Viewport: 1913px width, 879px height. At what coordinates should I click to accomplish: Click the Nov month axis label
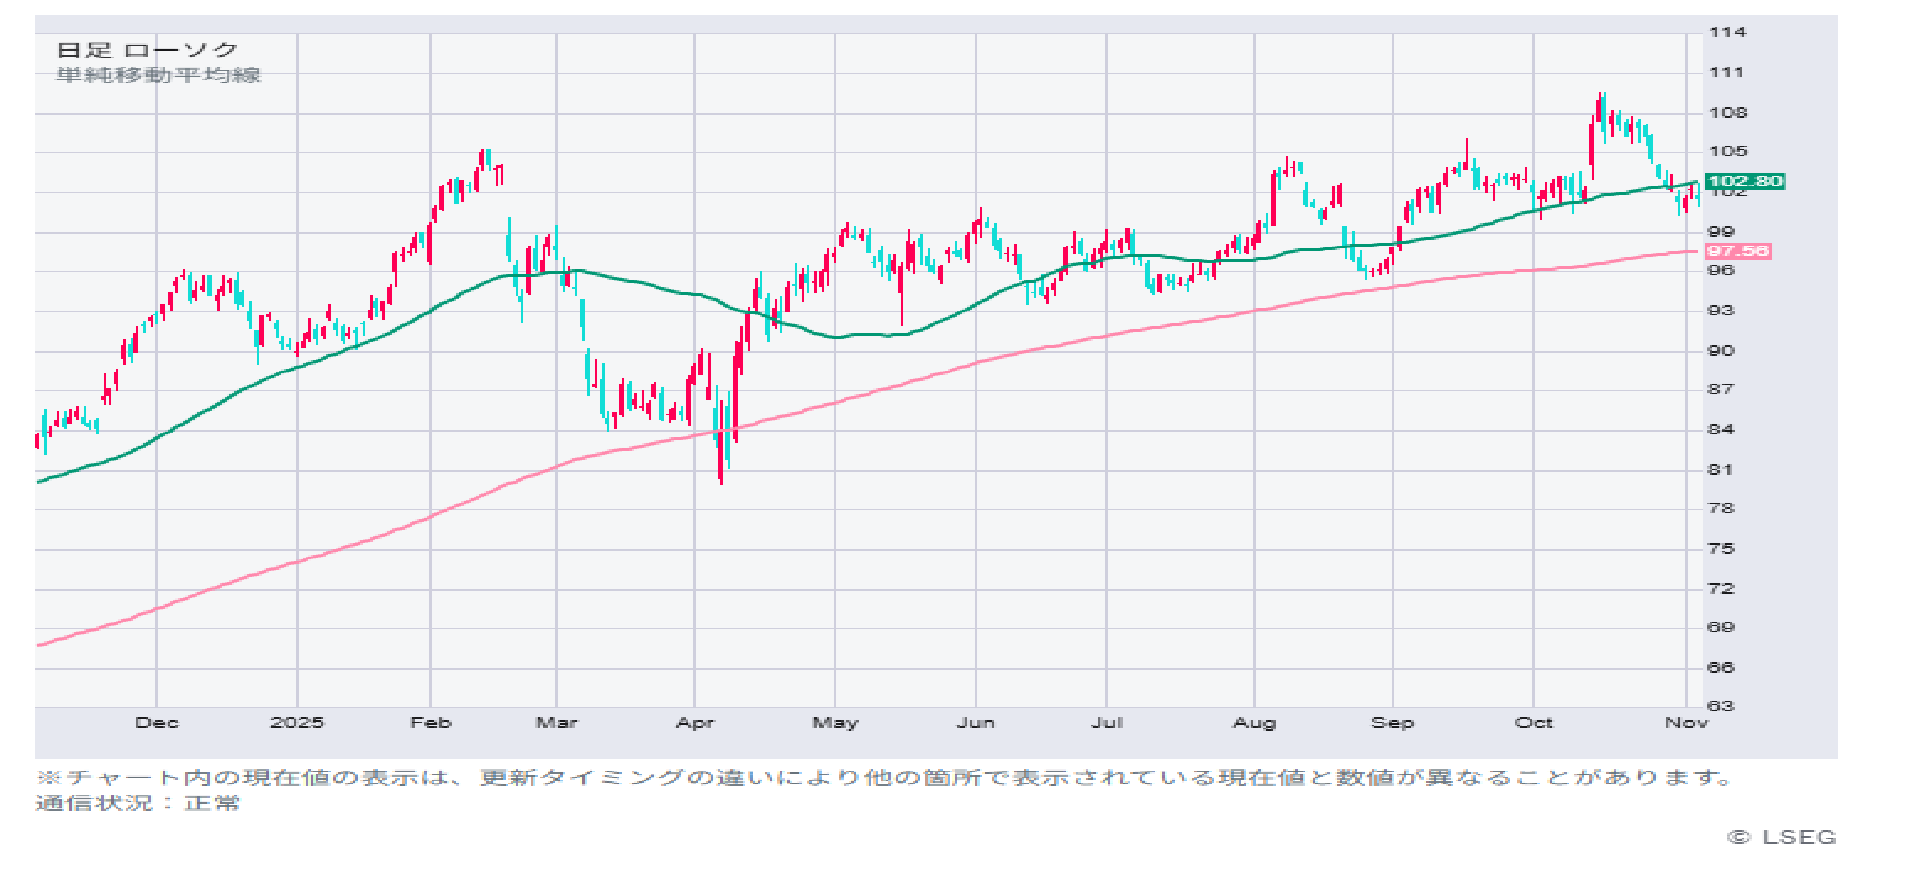(x=1686, y=722)
